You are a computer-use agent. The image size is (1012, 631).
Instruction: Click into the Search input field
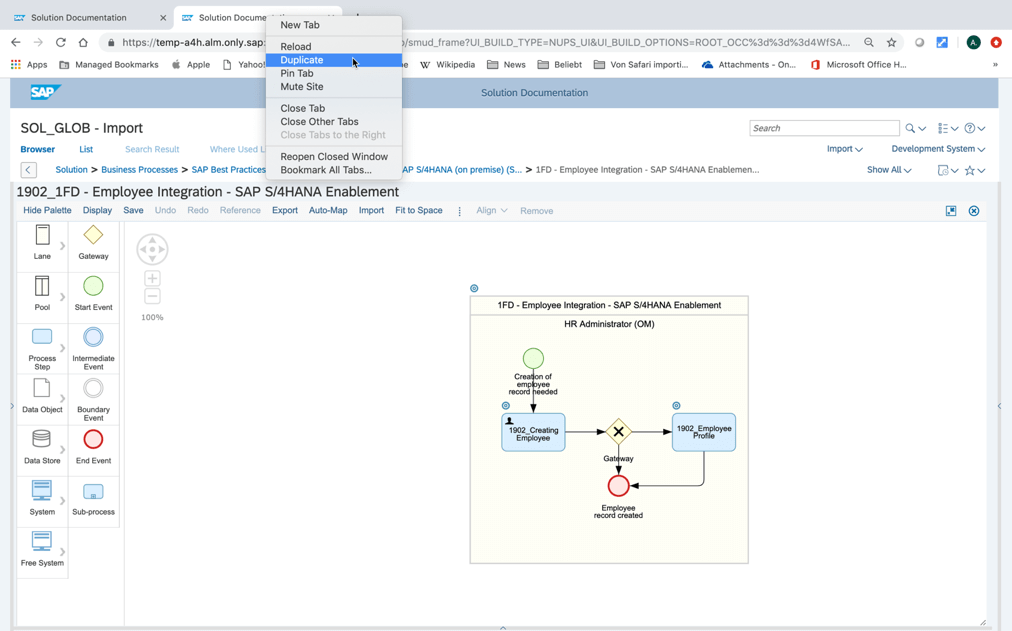(x=824, y=128)
